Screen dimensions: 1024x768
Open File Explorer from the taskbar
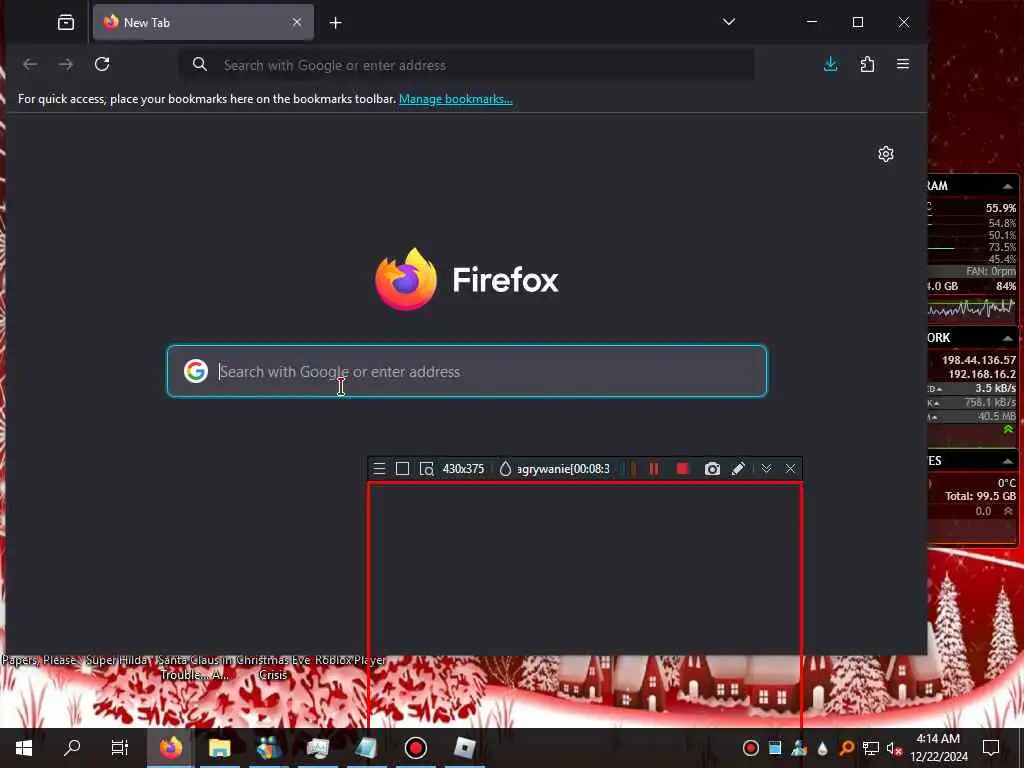click(x=219, y=748)
